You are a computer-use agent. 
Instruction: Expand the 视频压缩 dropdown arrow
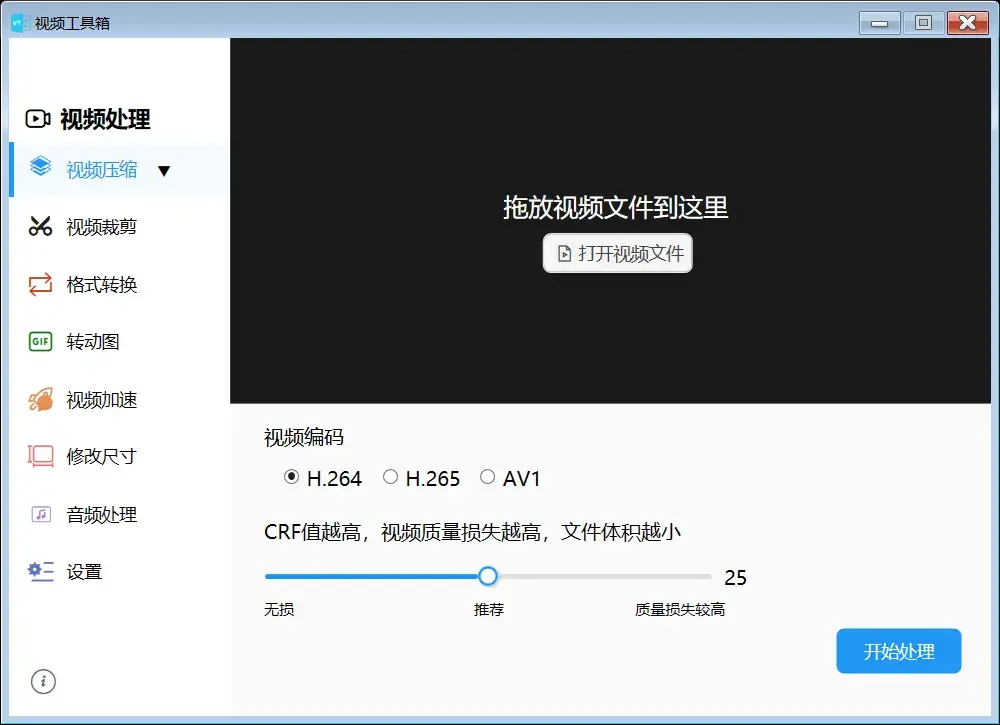click(x=164, y=171)
